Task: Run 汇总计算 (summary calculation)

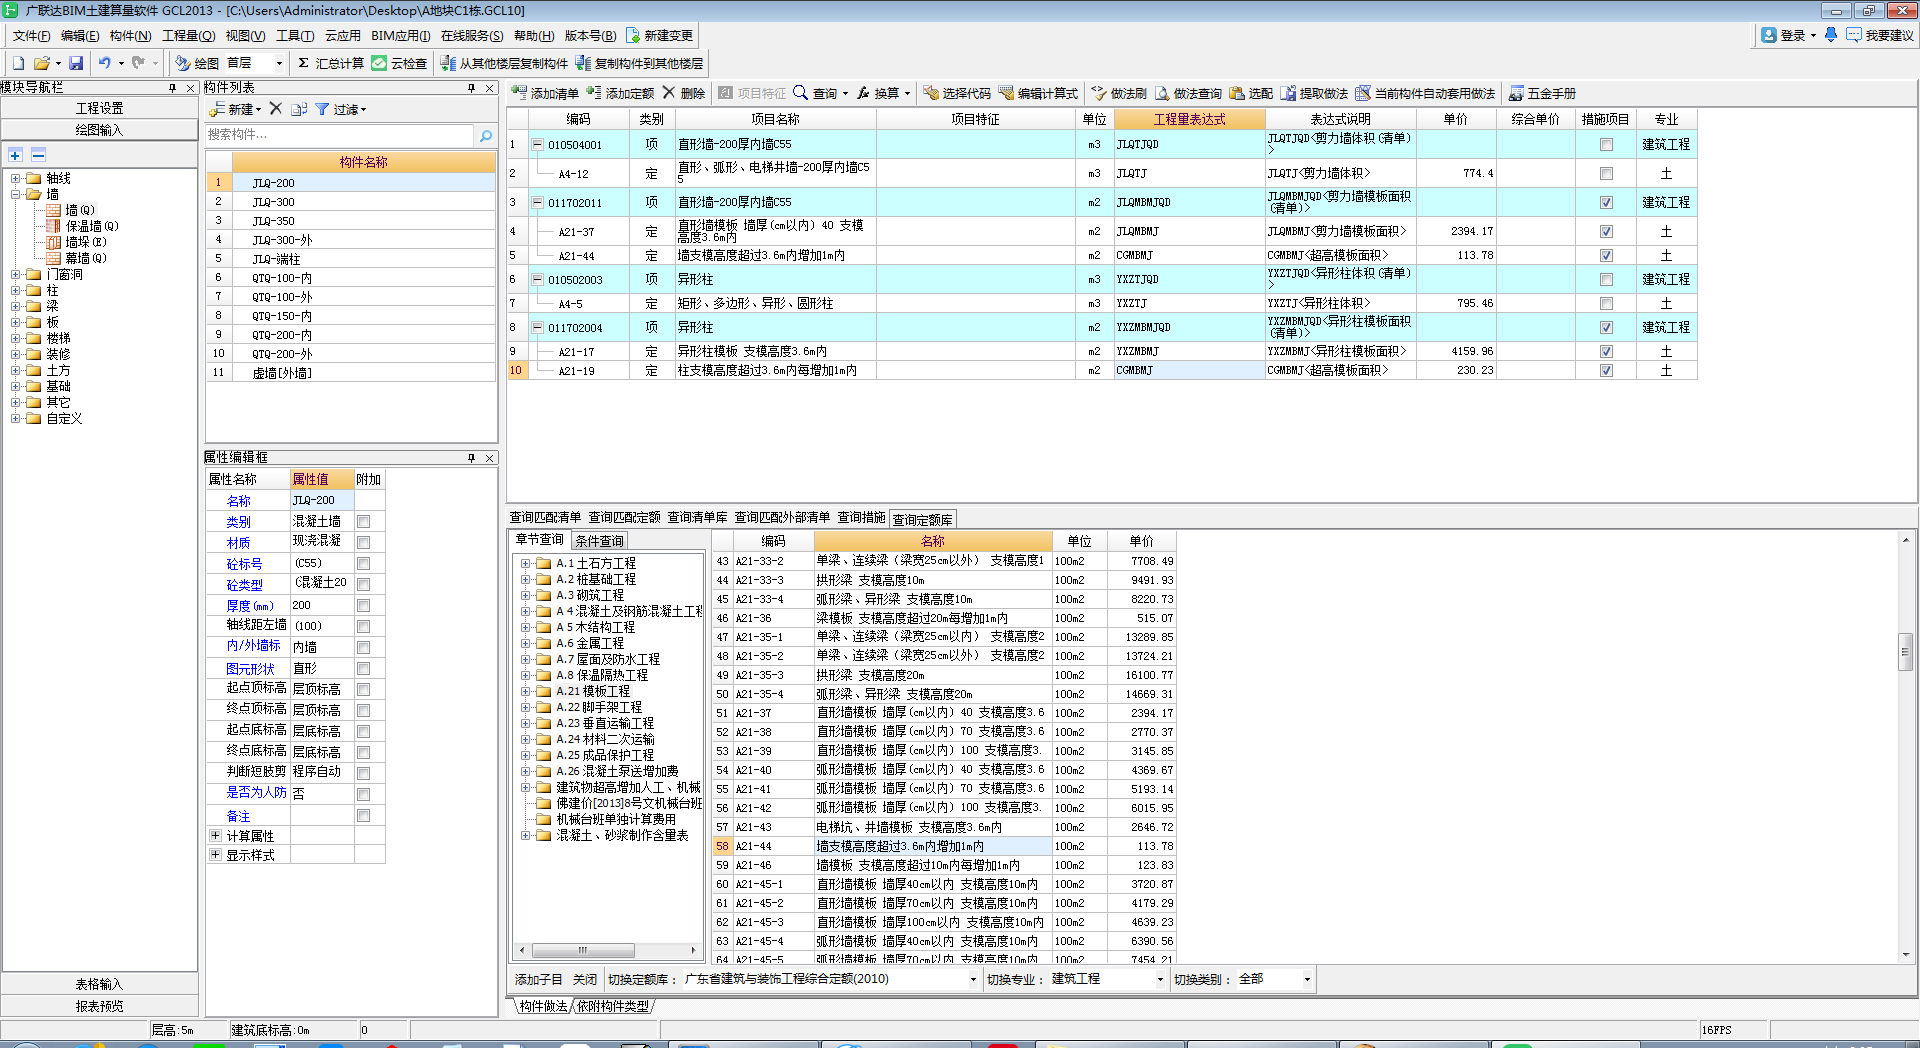Action: (x=331, y=63)
